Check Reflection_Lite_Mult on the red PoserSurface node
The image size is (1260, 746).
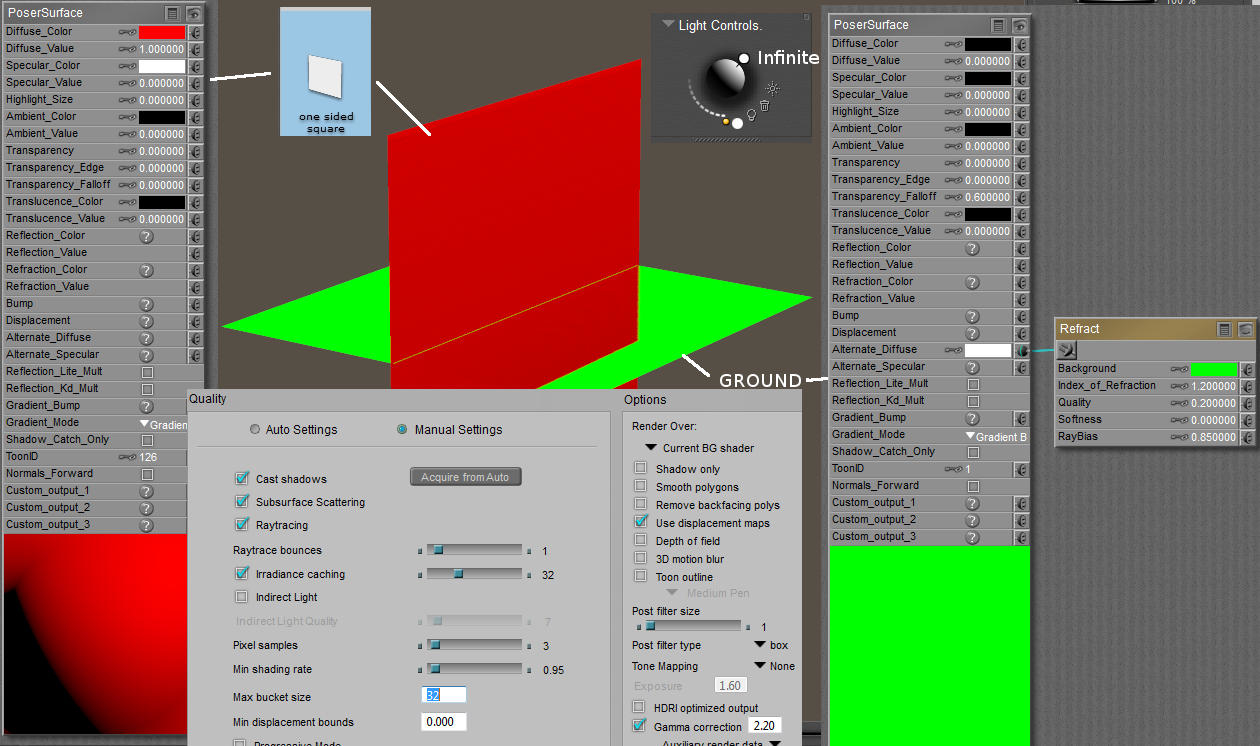click(x=147, y=372)
